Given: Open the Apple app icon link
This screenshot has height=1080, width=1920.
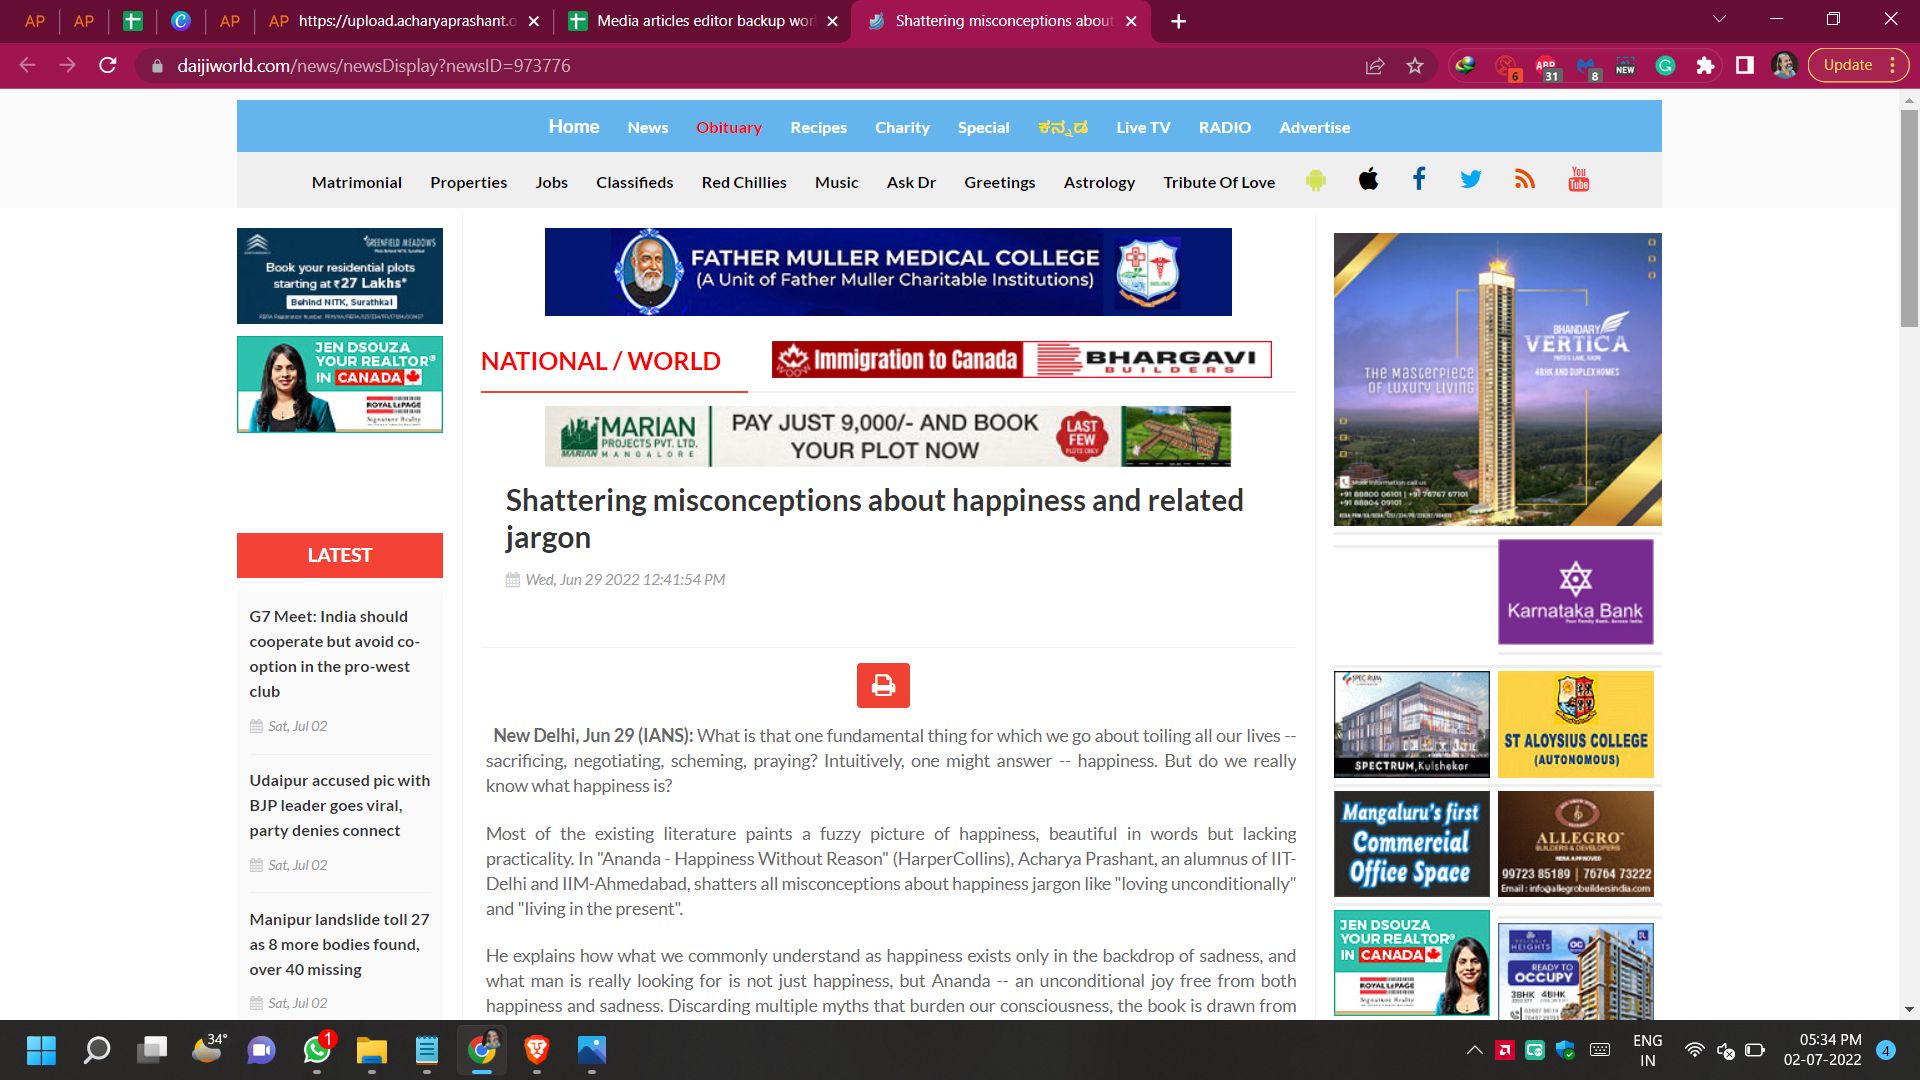Looking at the screenshot, I should pos(1368,180).
